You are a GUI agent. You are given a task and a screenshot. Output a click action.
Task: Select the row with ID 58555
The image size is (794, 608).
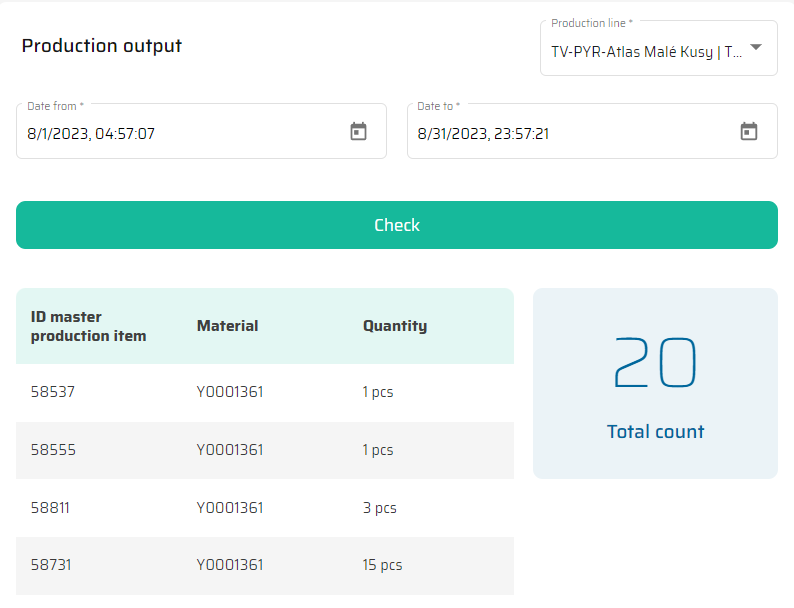[53, 450]
